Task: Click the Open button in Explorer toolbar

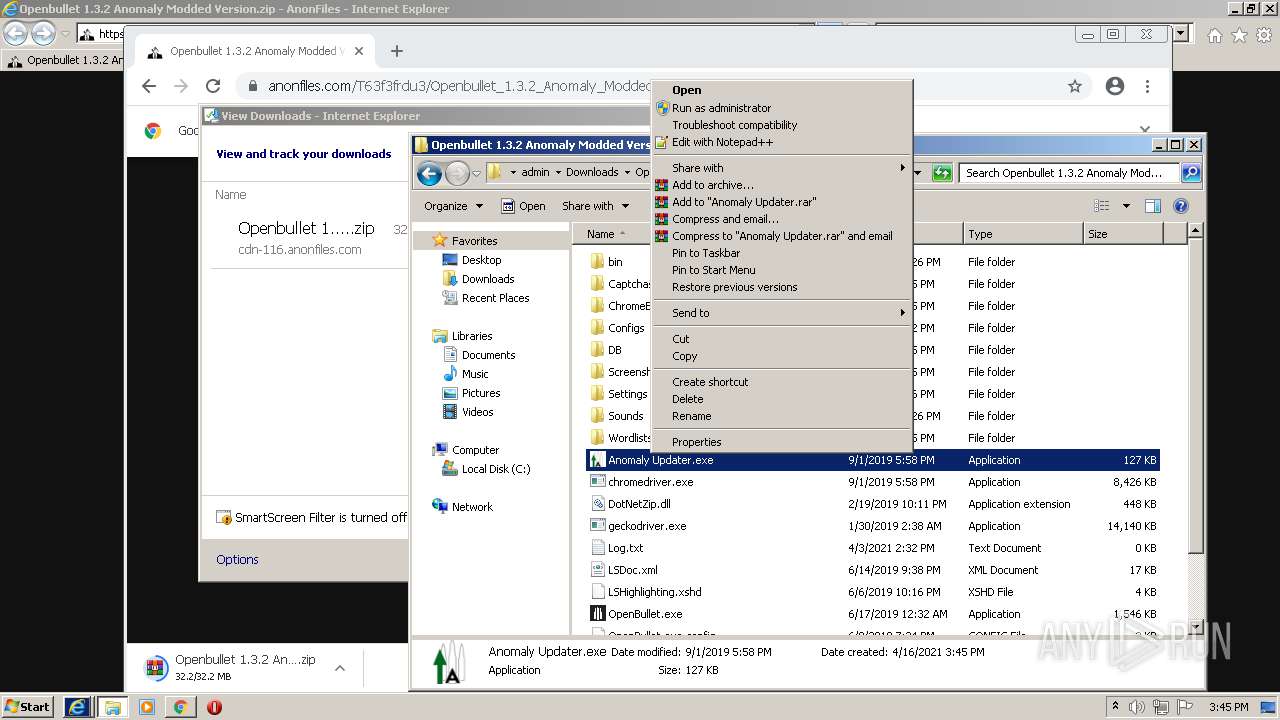Action: click(x=523, y=206)
